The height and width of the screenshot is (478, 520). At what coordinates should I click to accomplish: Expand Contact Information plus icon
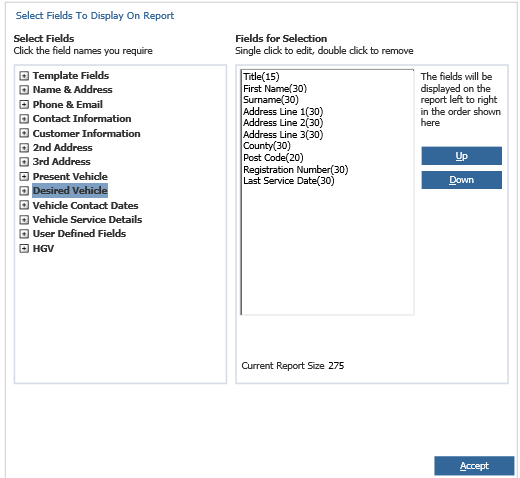click(x=24, y=119)
